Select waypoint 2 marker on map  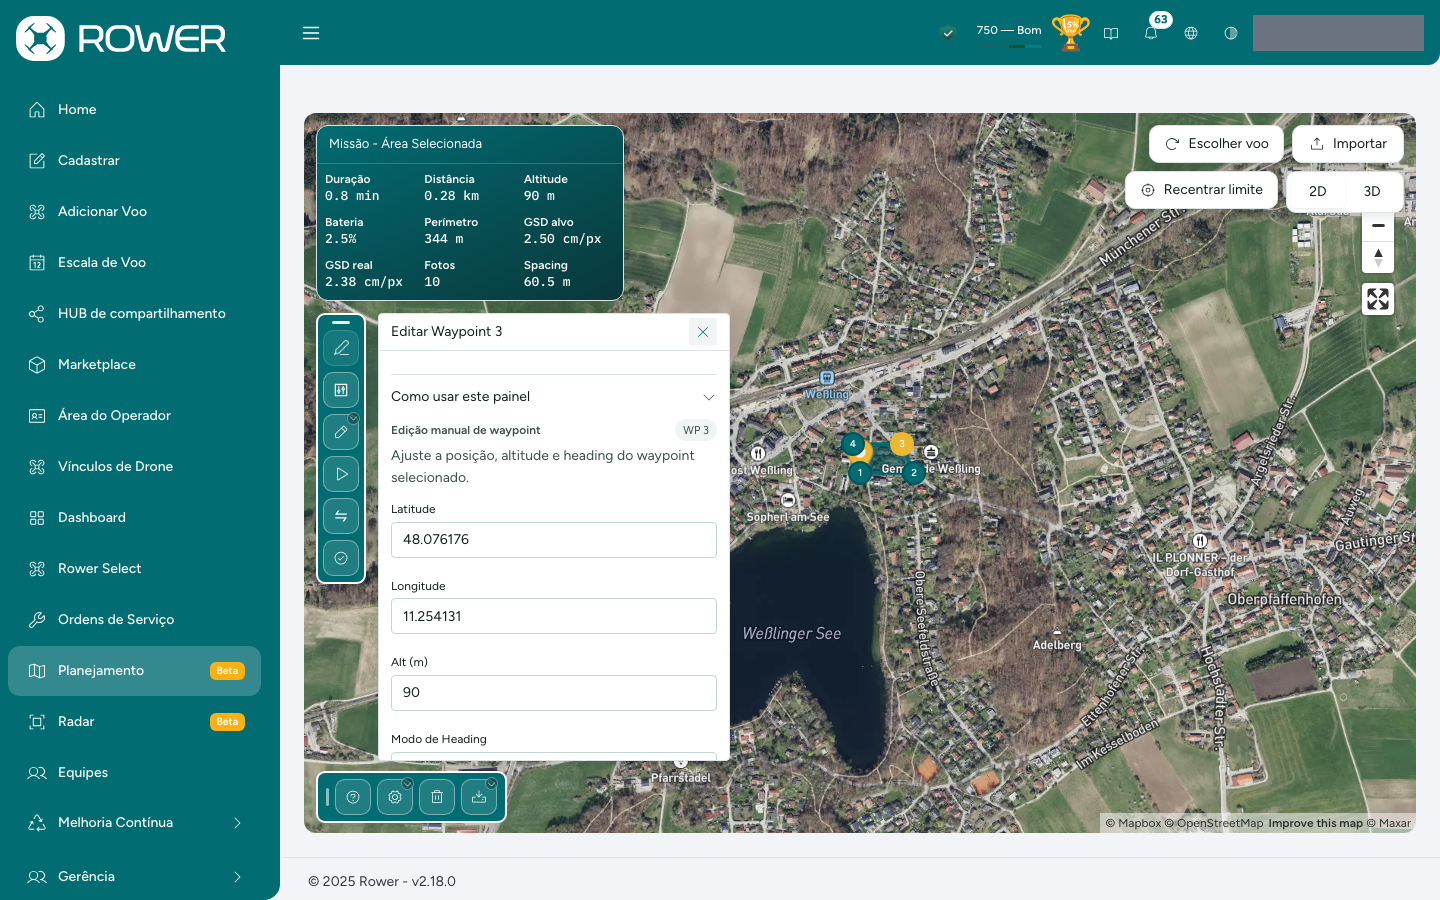coord(914,473)
